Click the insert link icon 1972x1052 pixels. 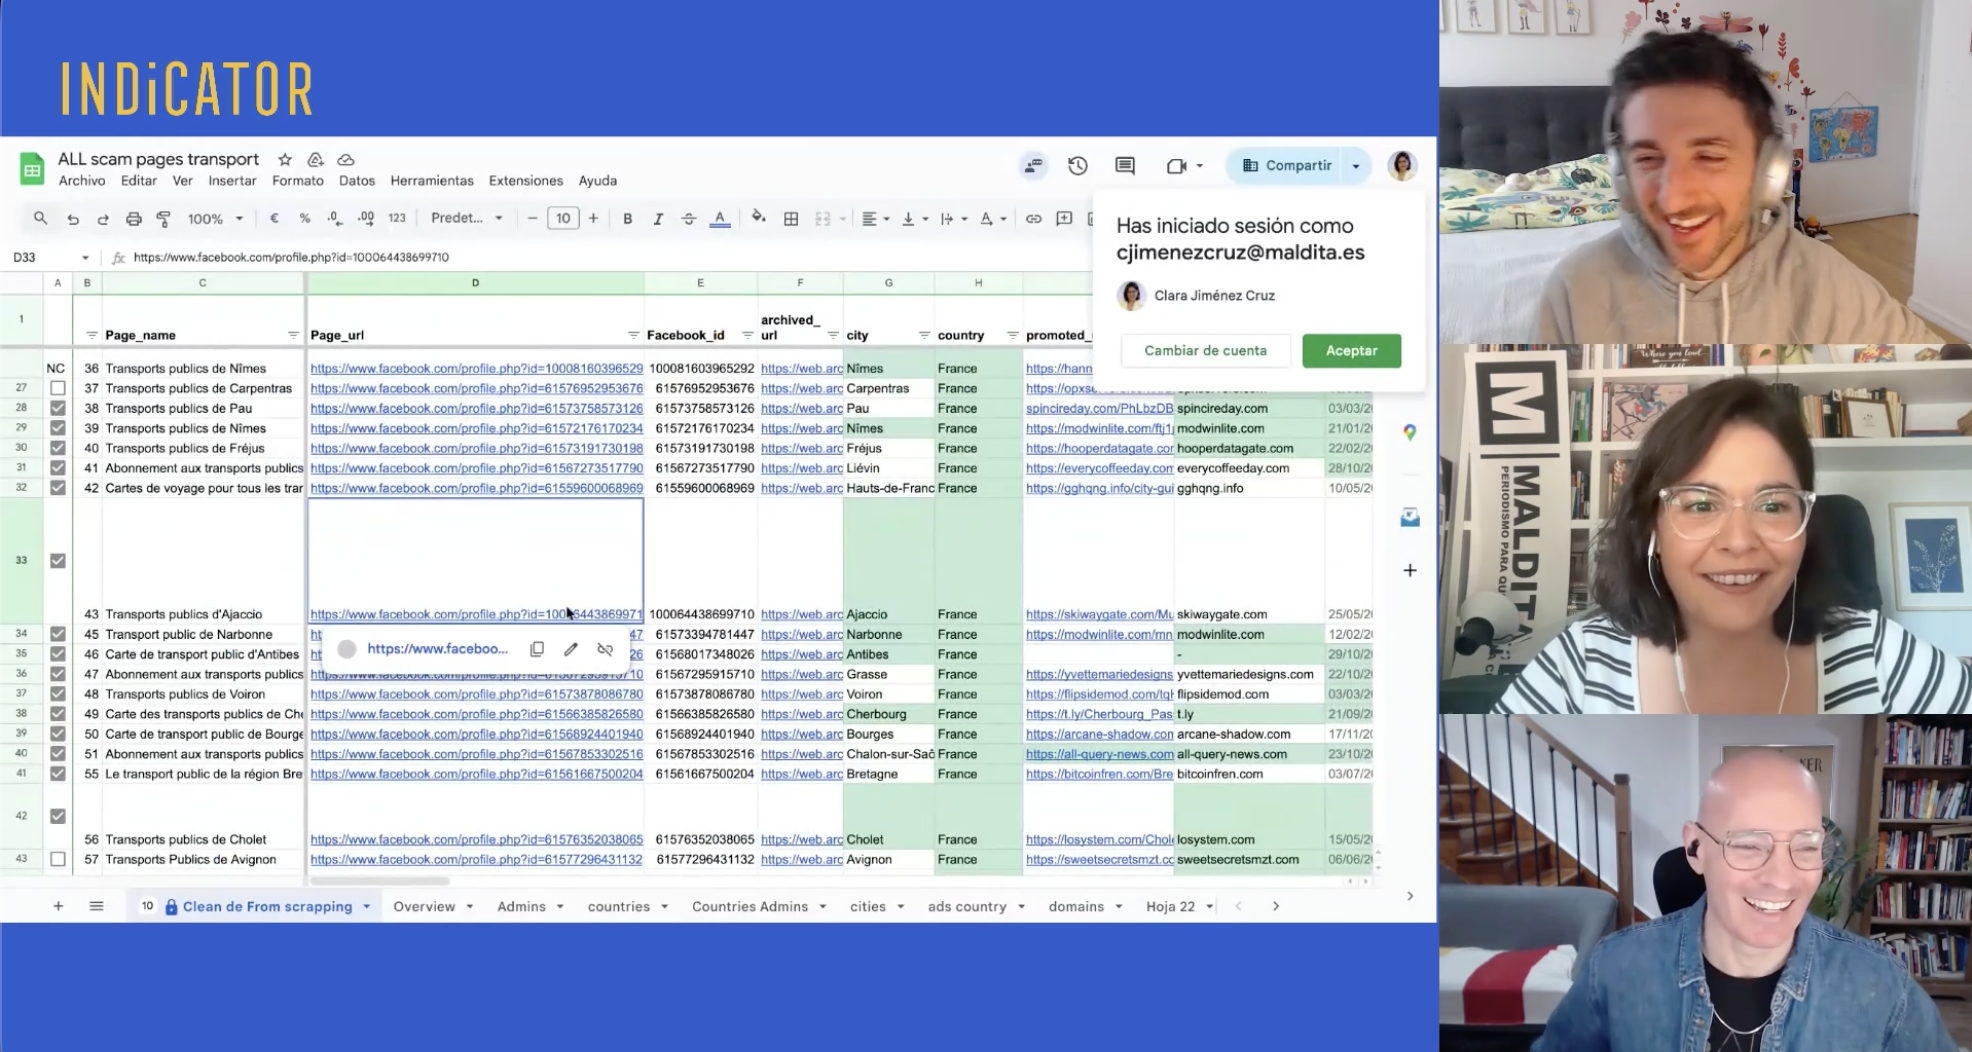click(1033, 219)
